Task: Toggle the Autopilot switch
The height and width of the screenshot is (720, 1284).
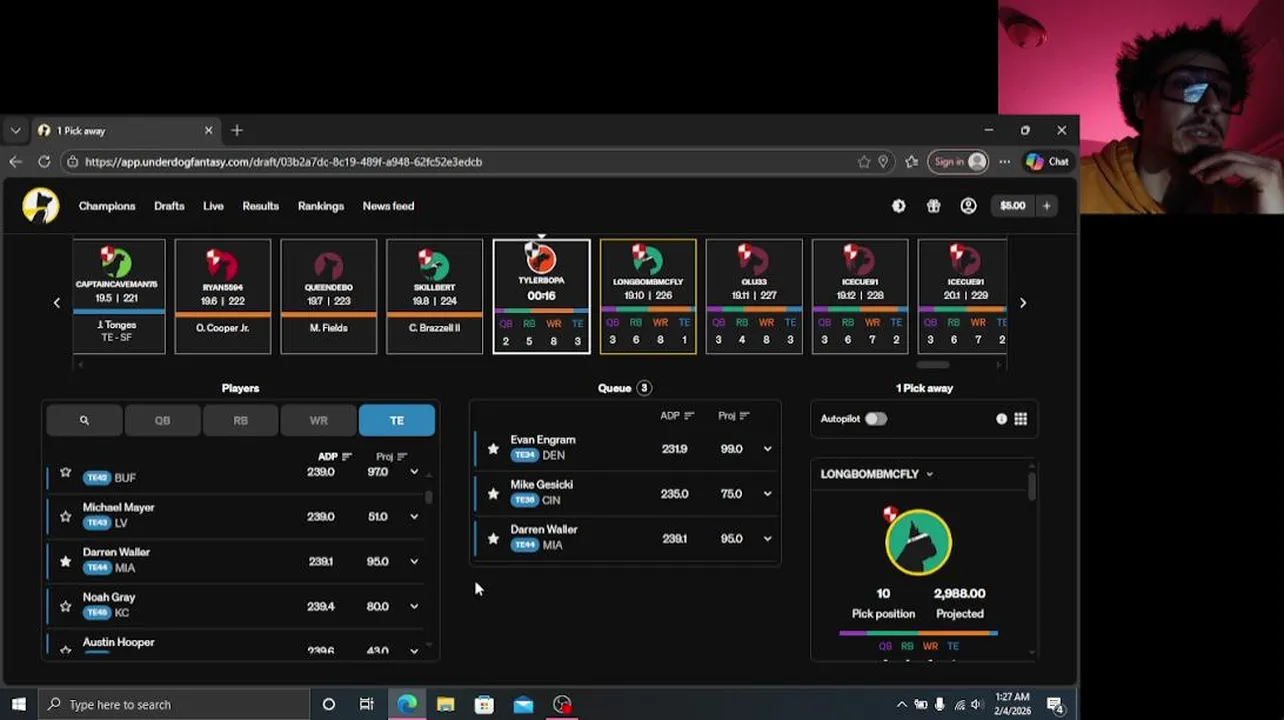Action: coord(875,419)
